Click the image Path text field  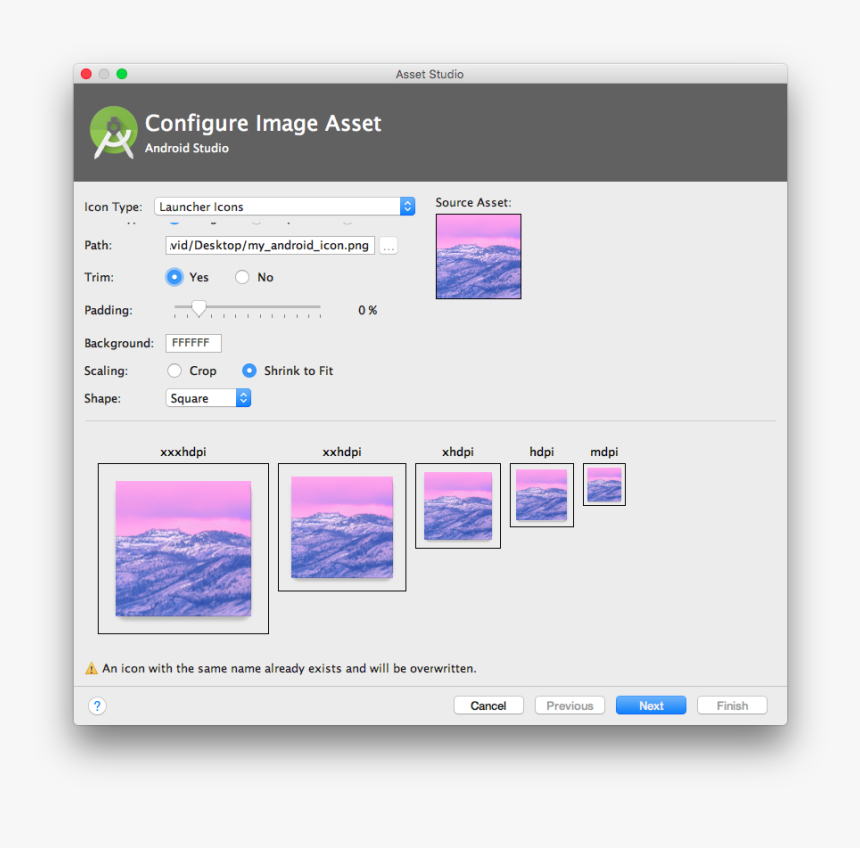pyautogui.click(x=270, y=246)
